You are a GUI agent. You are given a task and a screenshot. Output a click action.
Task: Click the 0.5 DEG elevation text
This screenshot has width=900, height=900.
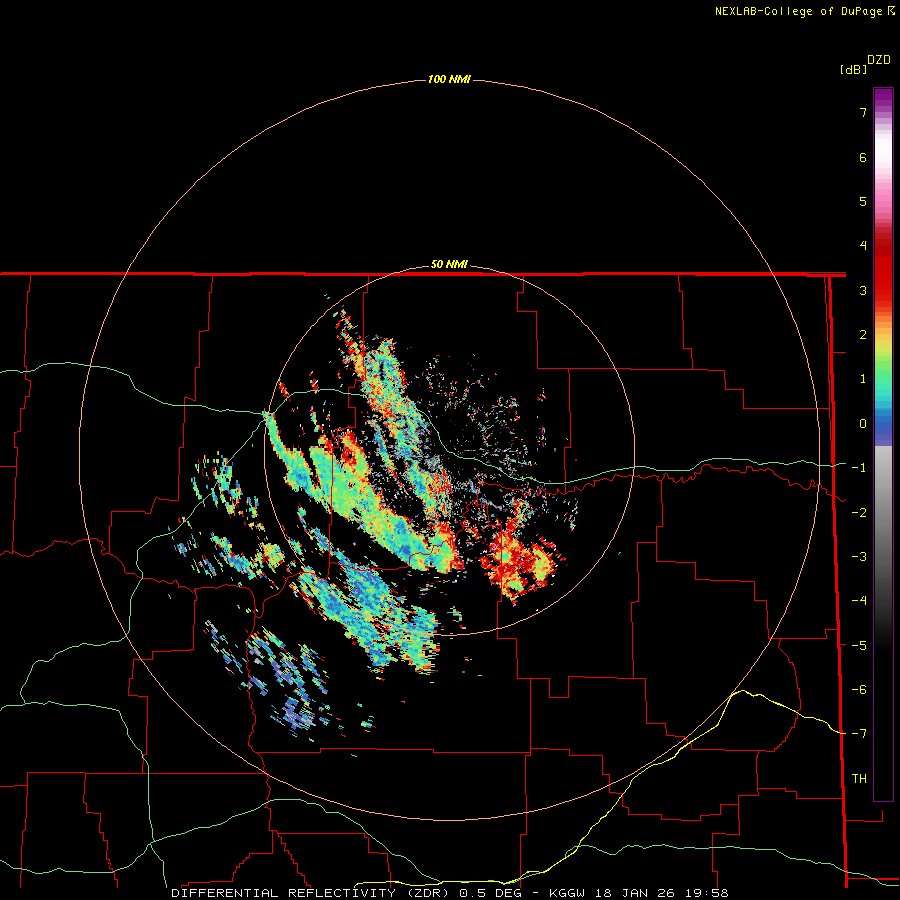(x=490, y=893)
